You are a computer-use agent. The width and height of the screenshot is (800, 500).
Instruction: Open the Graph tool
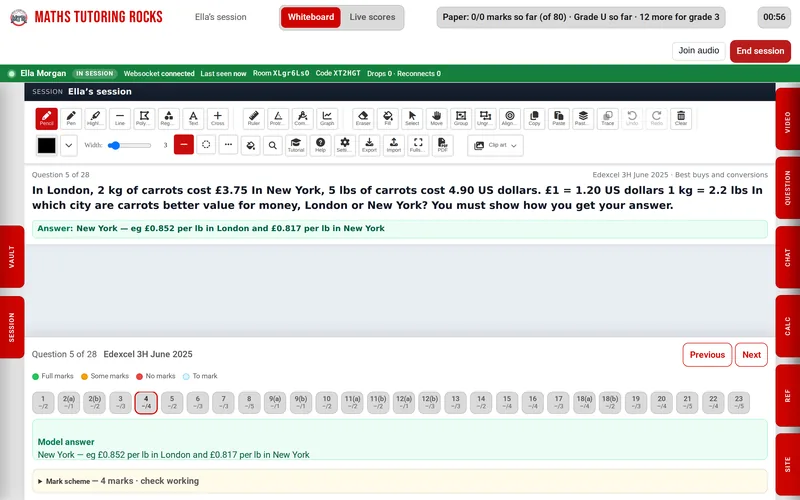point(327,118)
